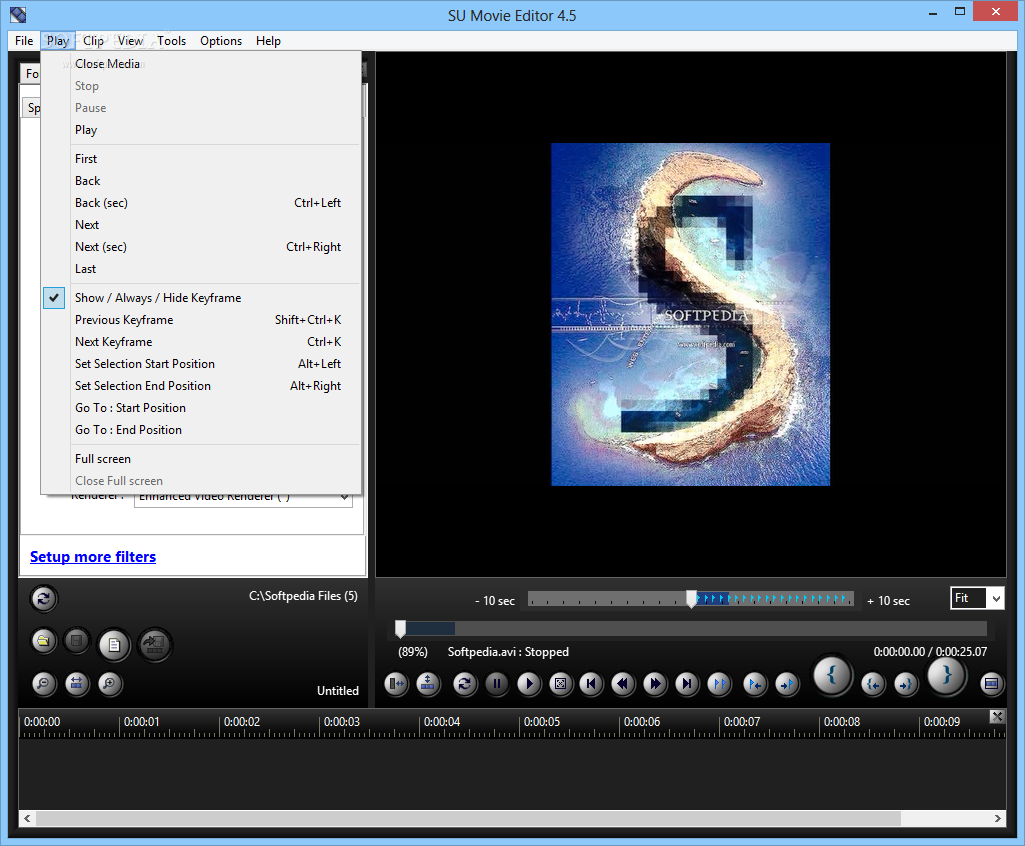1025x846 pixels.
Task: Set selection start with large left brace
Action: [x=832, y=675]
